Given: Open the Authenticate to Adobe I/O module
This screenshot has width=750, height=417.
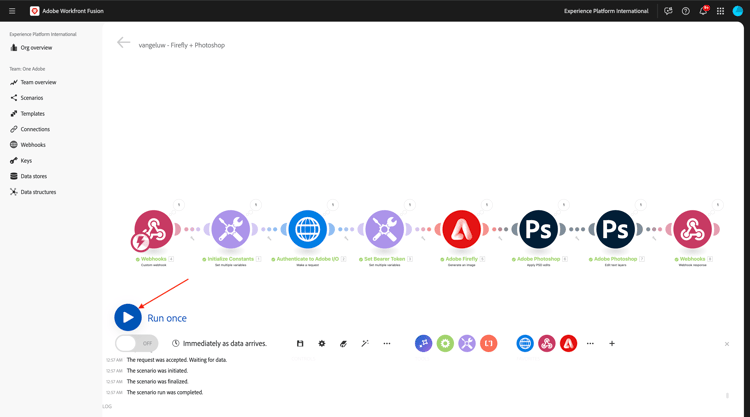Looking at the screenshot, I should coord(308,229).
